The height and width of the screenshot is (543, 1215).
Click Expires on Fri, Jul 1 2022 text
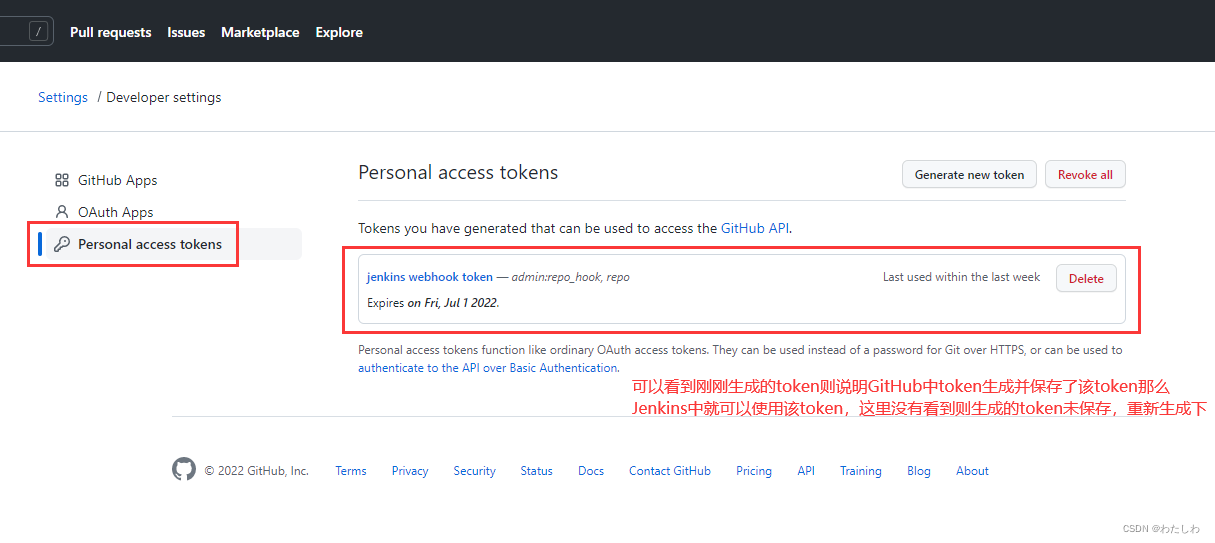433,302
